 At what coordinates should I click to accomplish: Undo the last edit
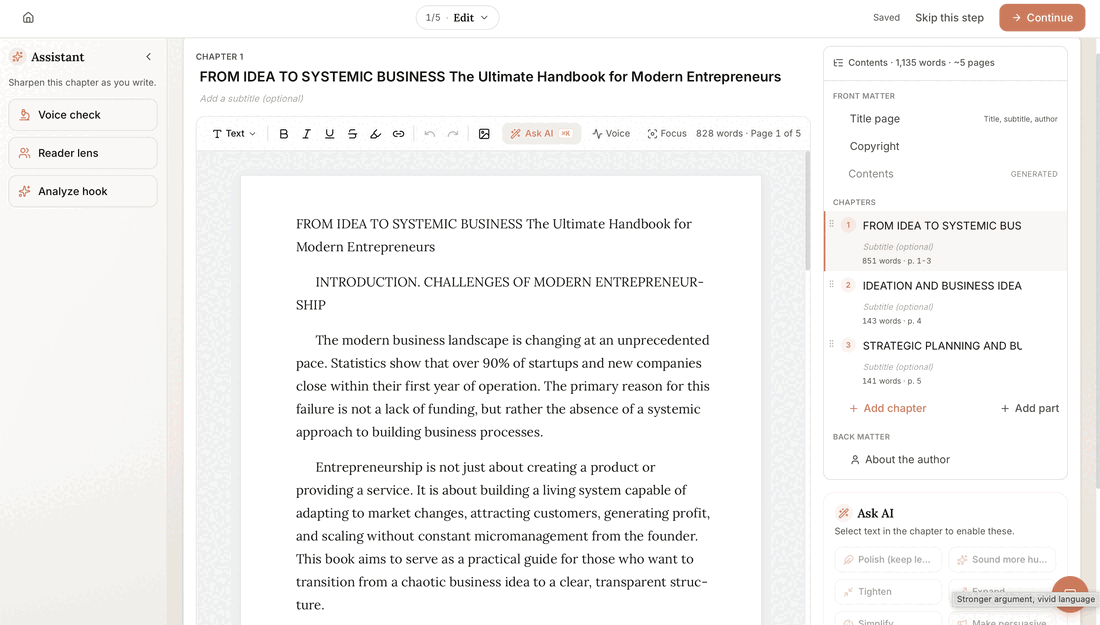pos(430,133)
